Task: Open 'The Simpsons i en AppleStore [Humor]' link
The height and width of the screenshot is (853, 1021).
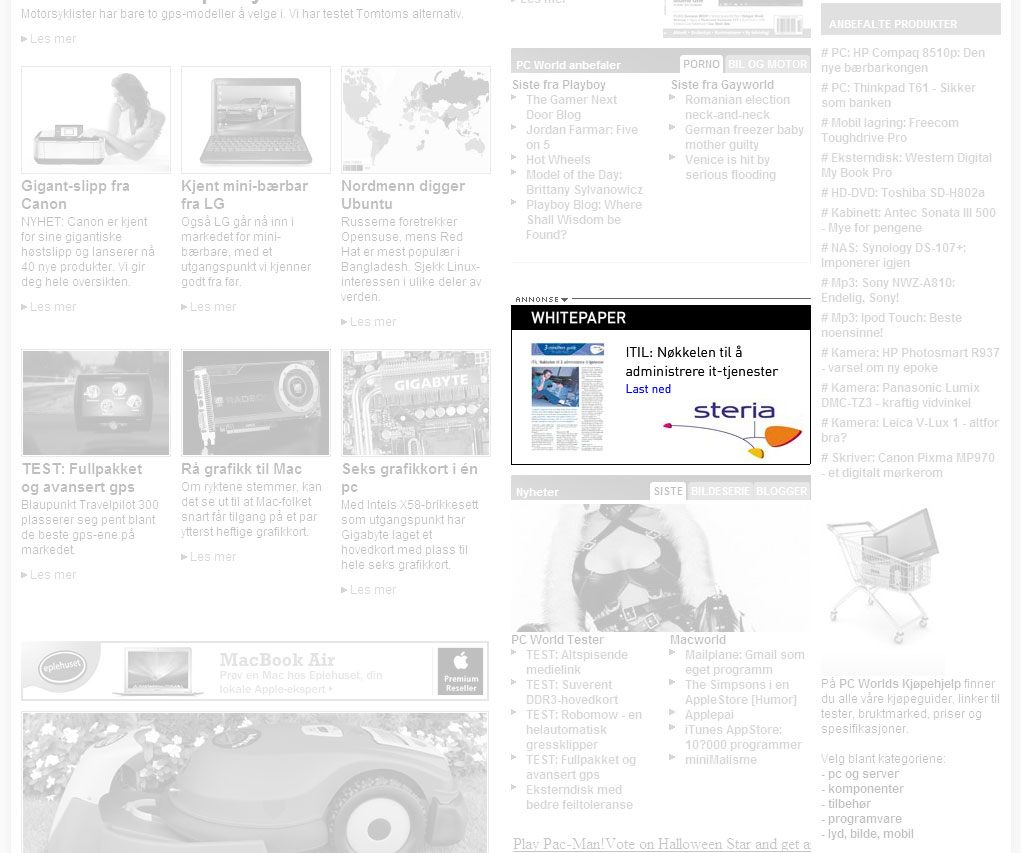Action: (x=740, y=692)
